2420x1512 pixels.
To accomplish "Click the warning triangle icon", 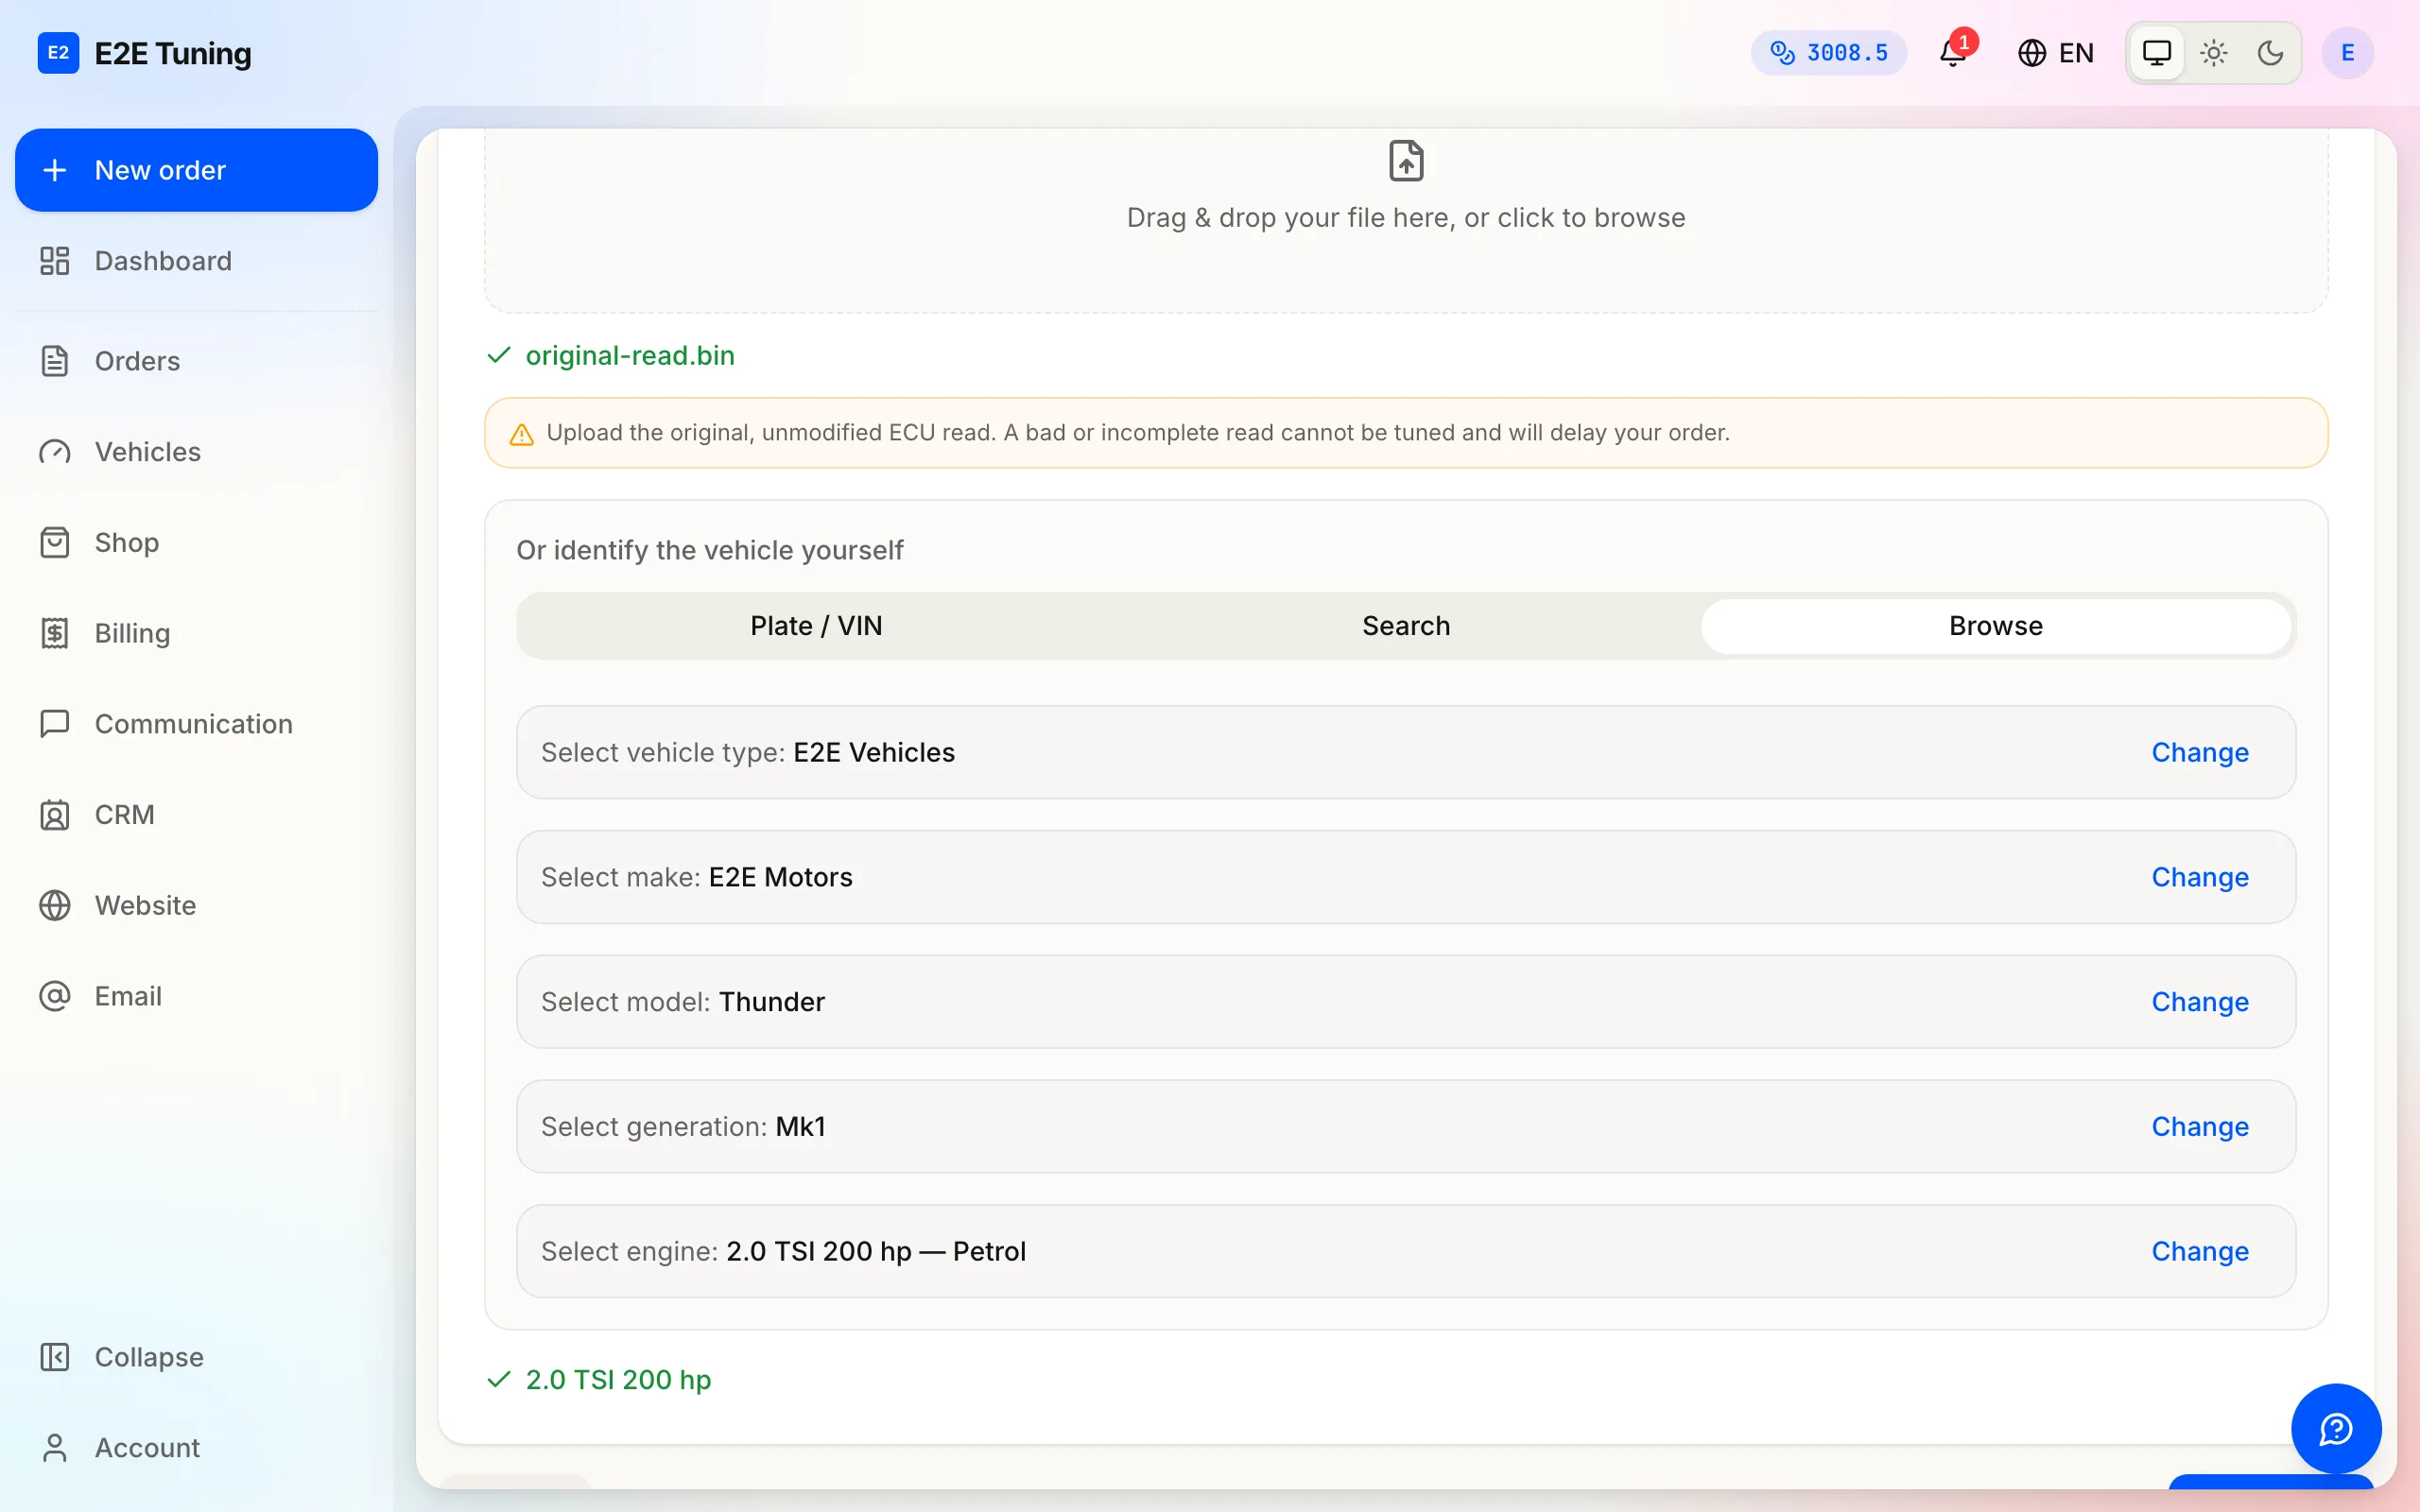I will tap(522, 434).
